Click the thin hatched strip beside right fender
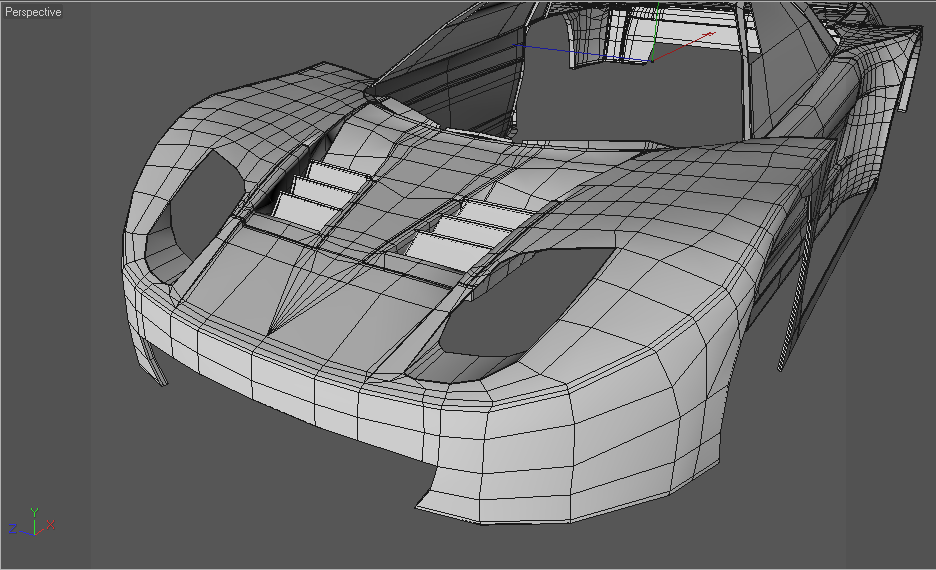 coord(796,286)
